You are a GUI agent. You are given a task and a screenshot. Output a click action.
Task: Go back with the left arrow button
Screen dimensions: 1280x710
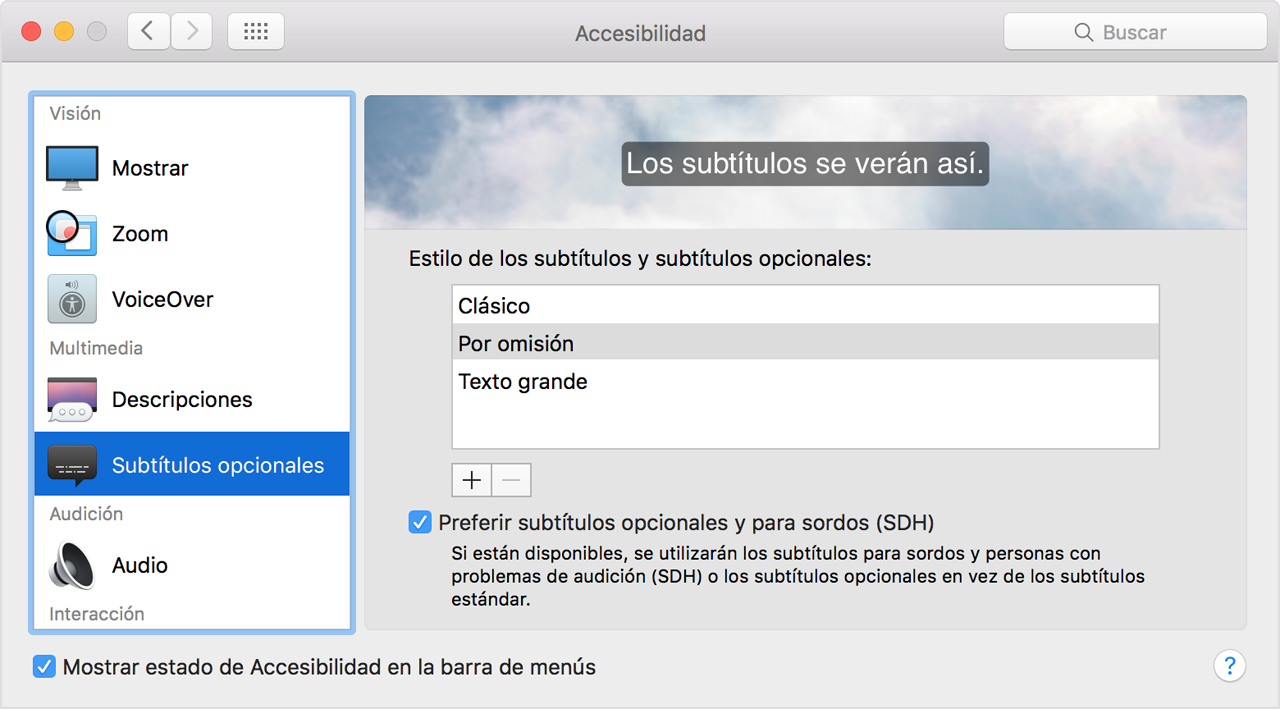[148, 32]
